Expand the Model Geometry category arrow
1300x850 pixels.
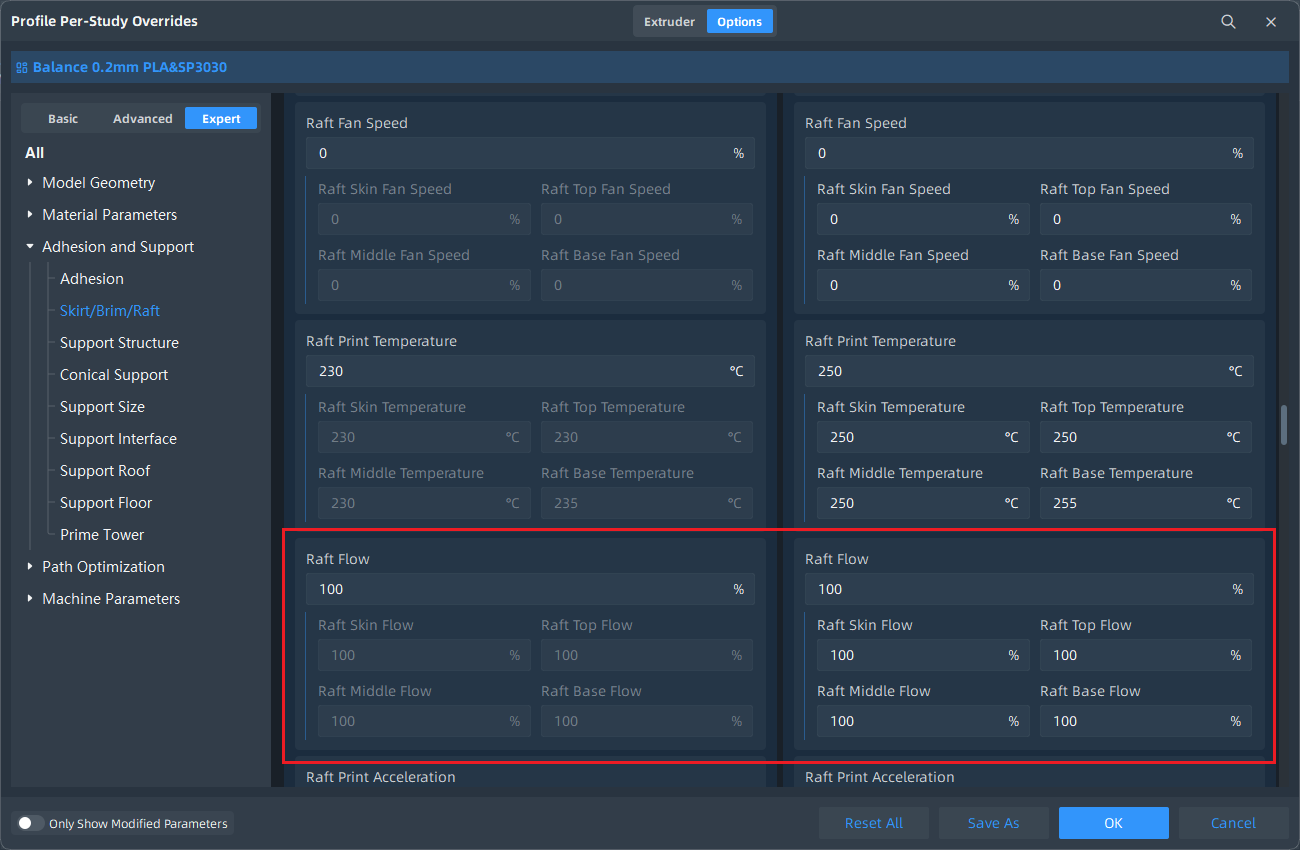tap(30, 183)
